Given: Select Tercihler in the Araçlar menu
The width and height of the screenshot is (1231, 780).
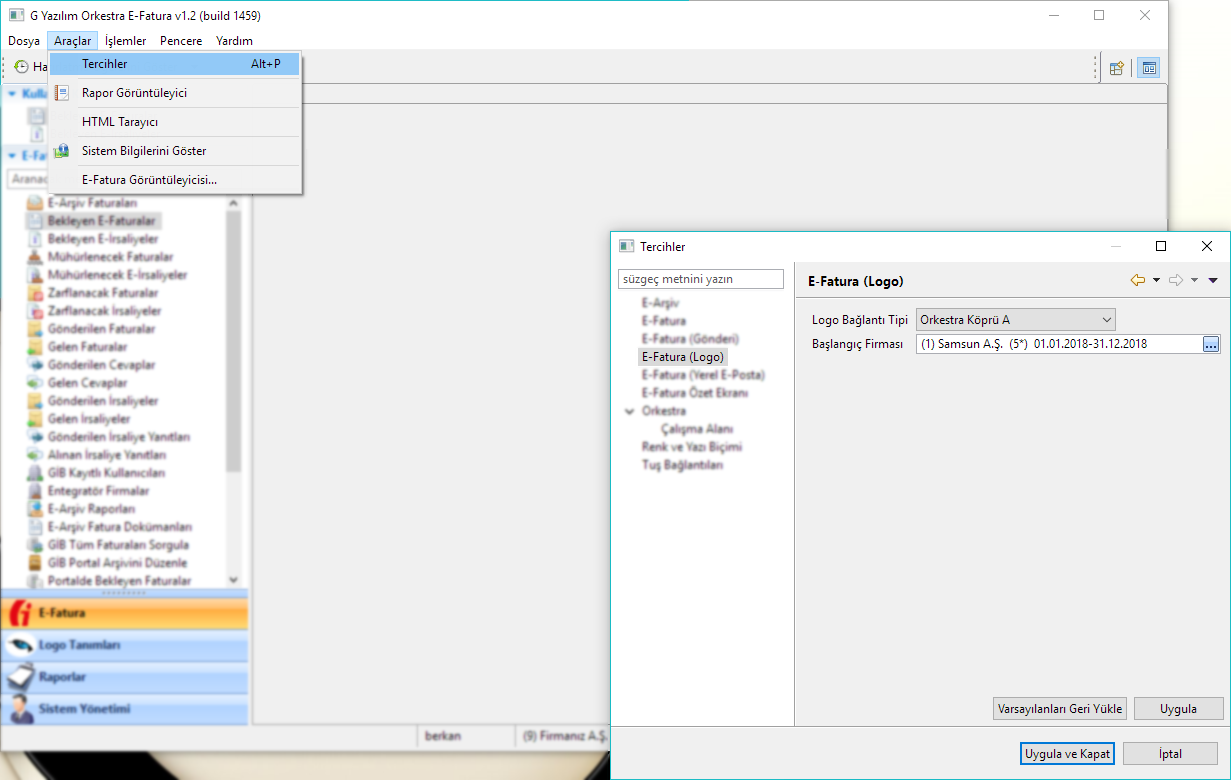Looking at the screenshot, I should click(x=105, y=64).
